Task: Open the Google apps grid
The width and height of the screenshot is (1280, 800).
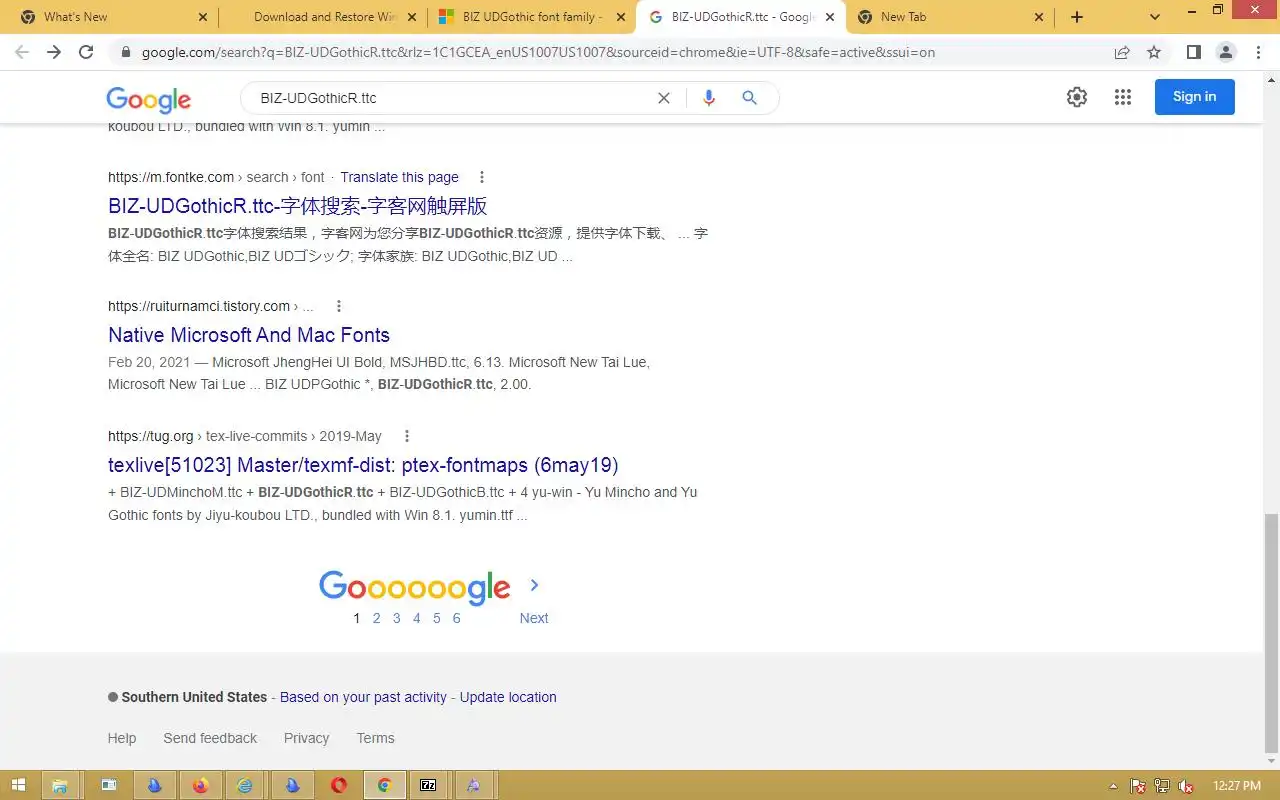Action: [x=1123, y=97]
